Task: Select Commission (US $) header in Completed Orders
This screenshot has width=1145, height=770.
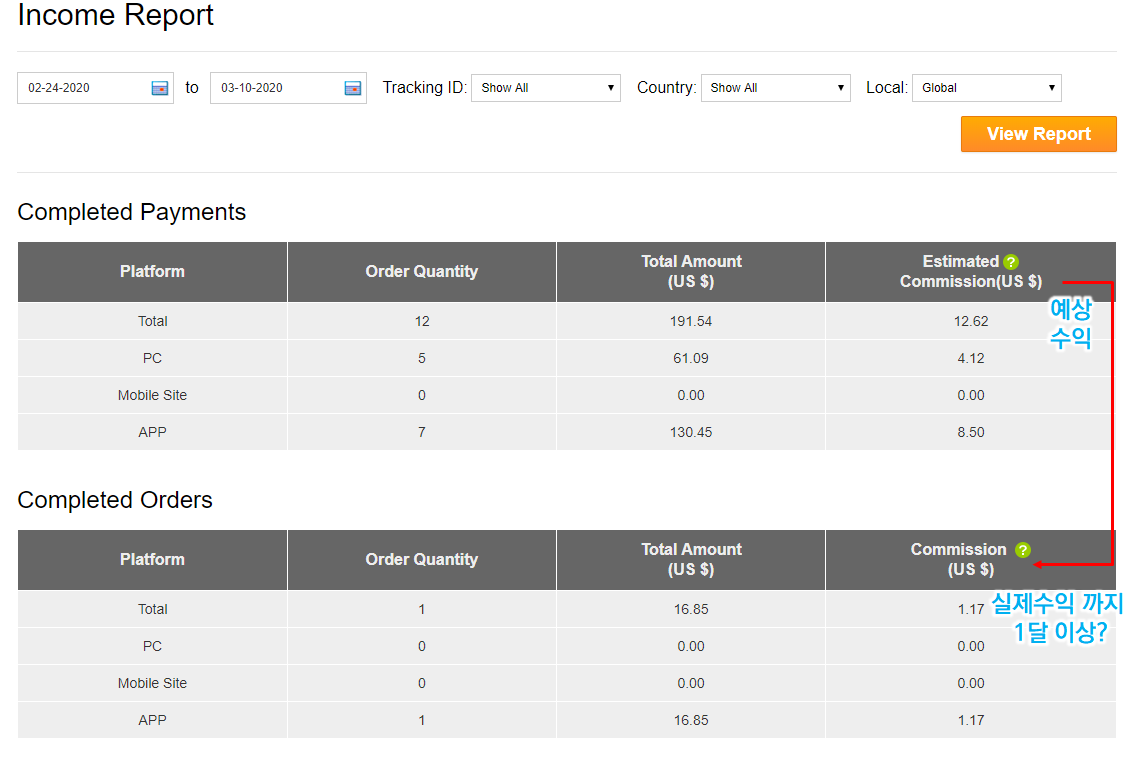Action: coord(970,560)
